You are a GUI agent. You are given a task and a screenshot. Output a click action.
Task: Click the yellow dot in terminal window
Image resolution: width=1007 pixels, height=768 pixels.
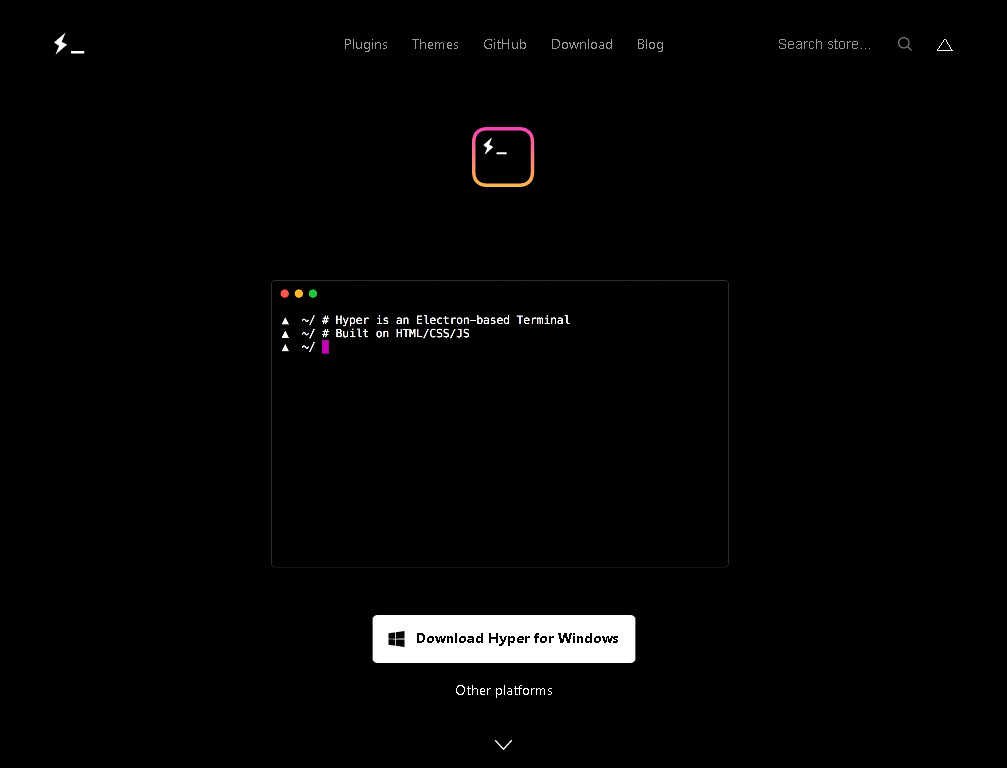[x=299, y=293]
